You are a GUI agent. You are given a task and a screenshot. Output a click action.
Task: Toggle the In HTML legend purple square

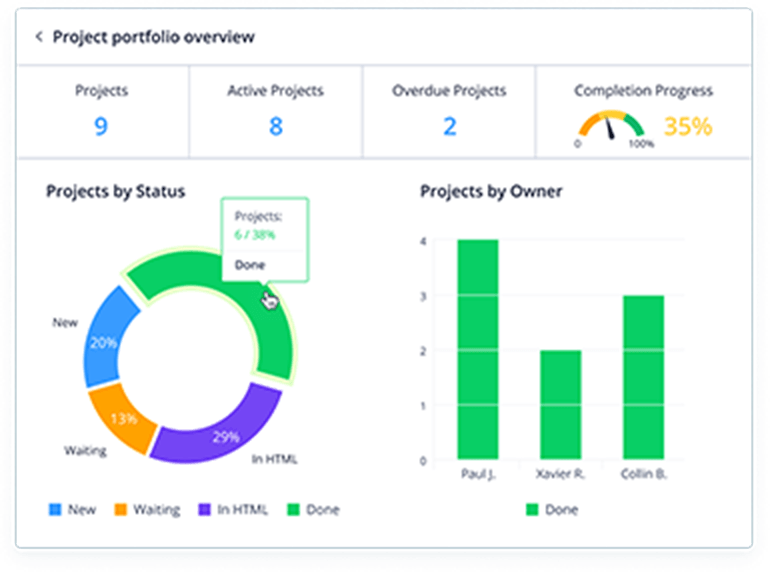point(203,510)
